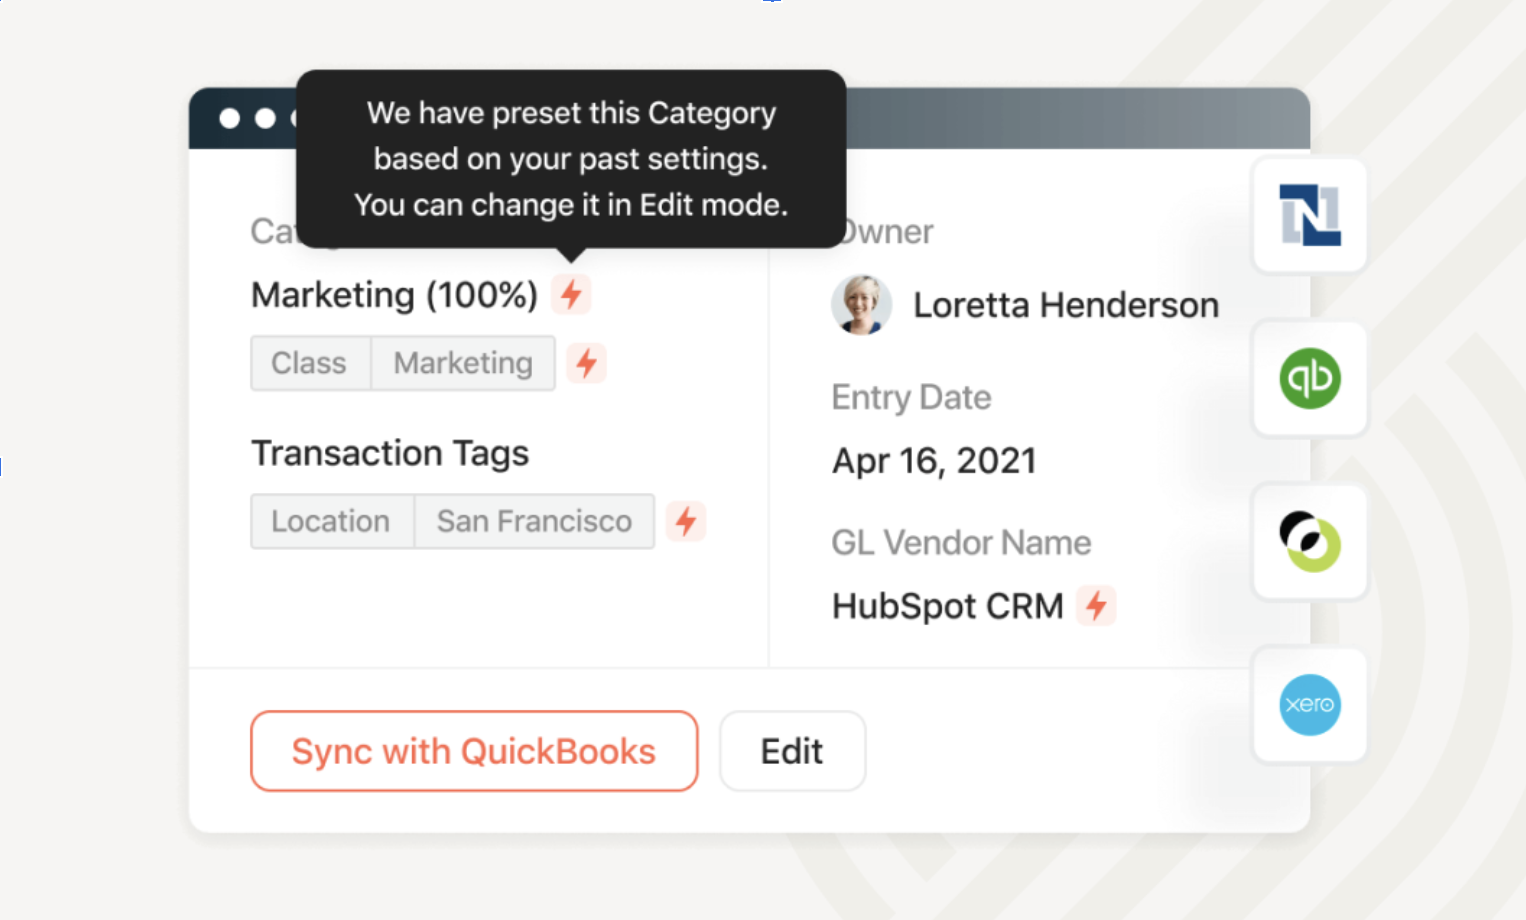Select the Marketing class value
Screen dimensions: 1526x920
[463, 363]
